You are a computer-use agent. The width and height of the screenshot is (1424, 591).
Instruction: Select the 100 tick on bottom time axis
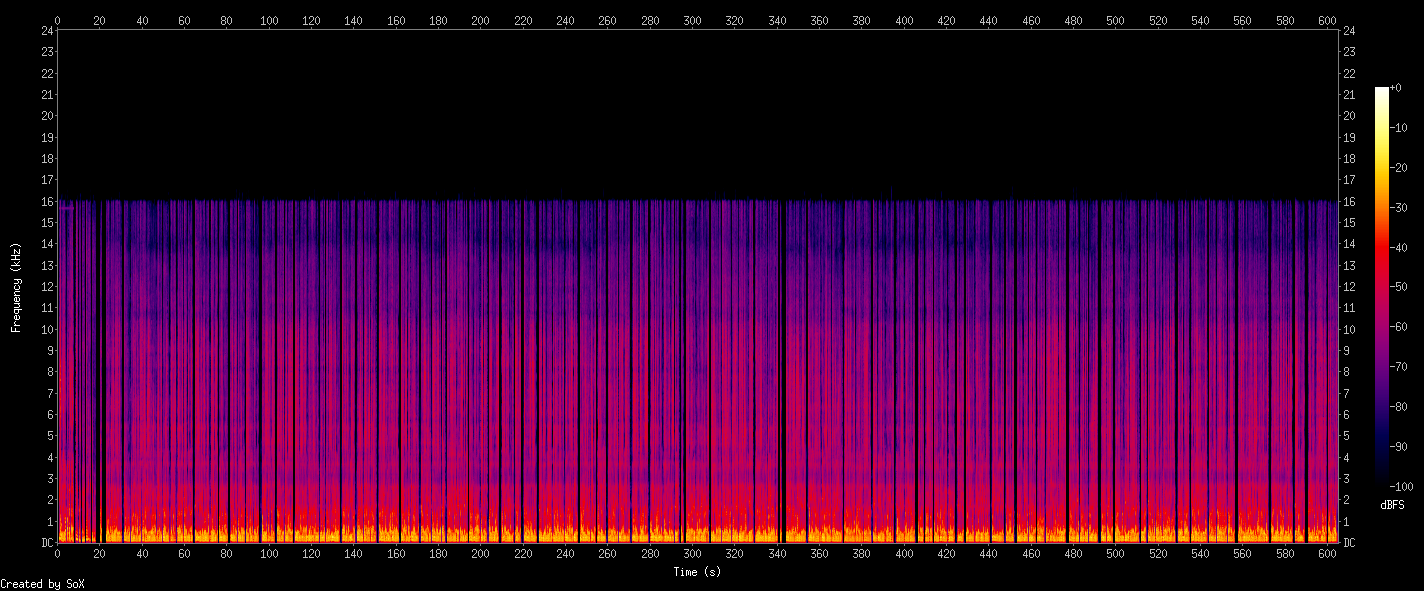(269, 553)
